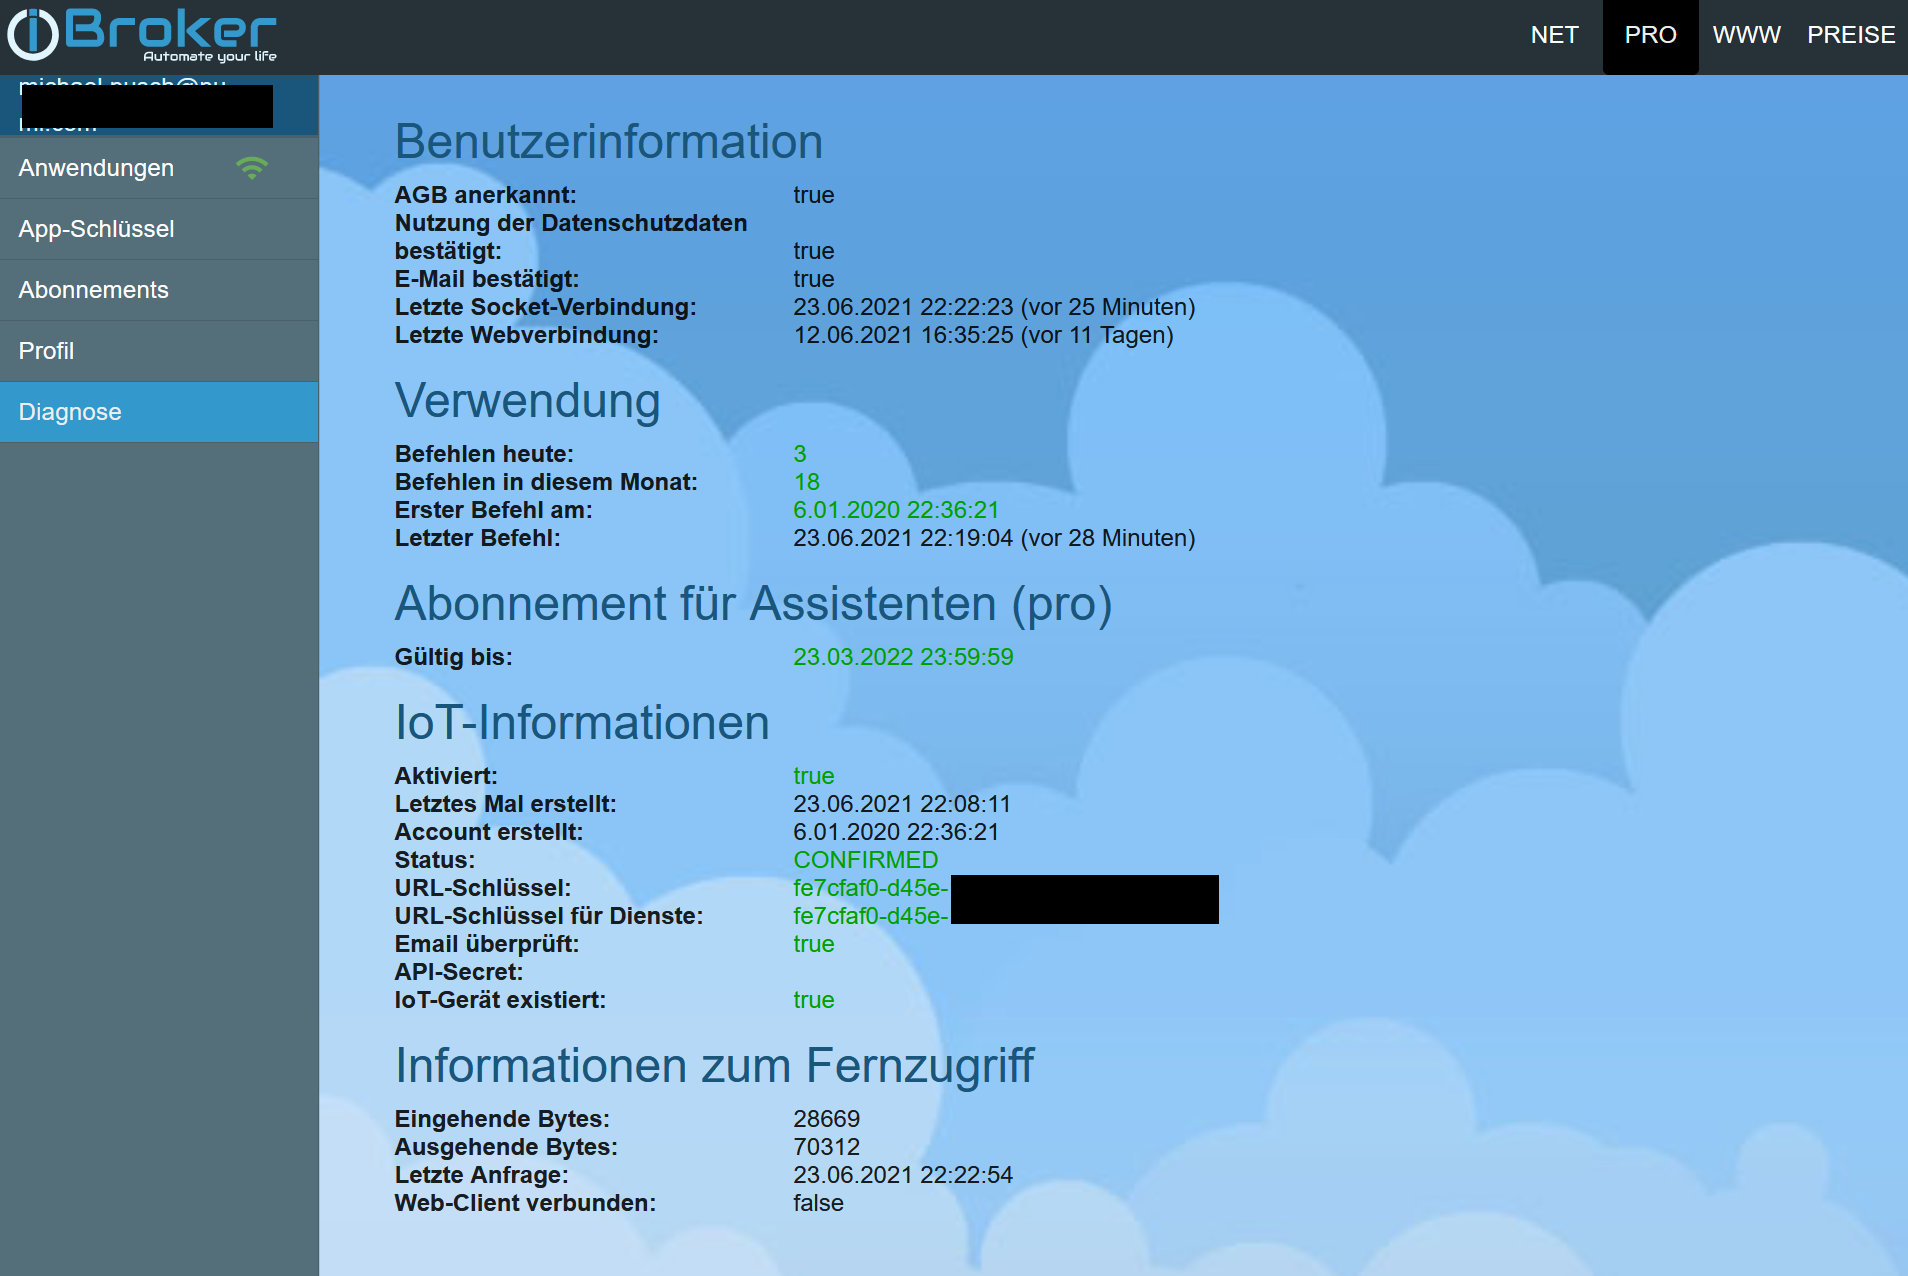Click the URL-Schlüssel value fe7cfaf0-d45e-
1908x1276 pixels.
point(870,888)
